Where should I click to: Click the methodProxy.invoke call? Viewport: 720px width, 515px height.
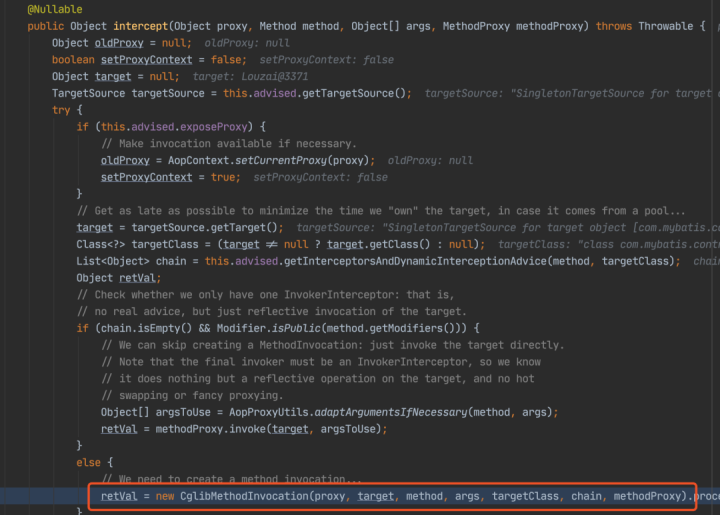pos(210,429)
